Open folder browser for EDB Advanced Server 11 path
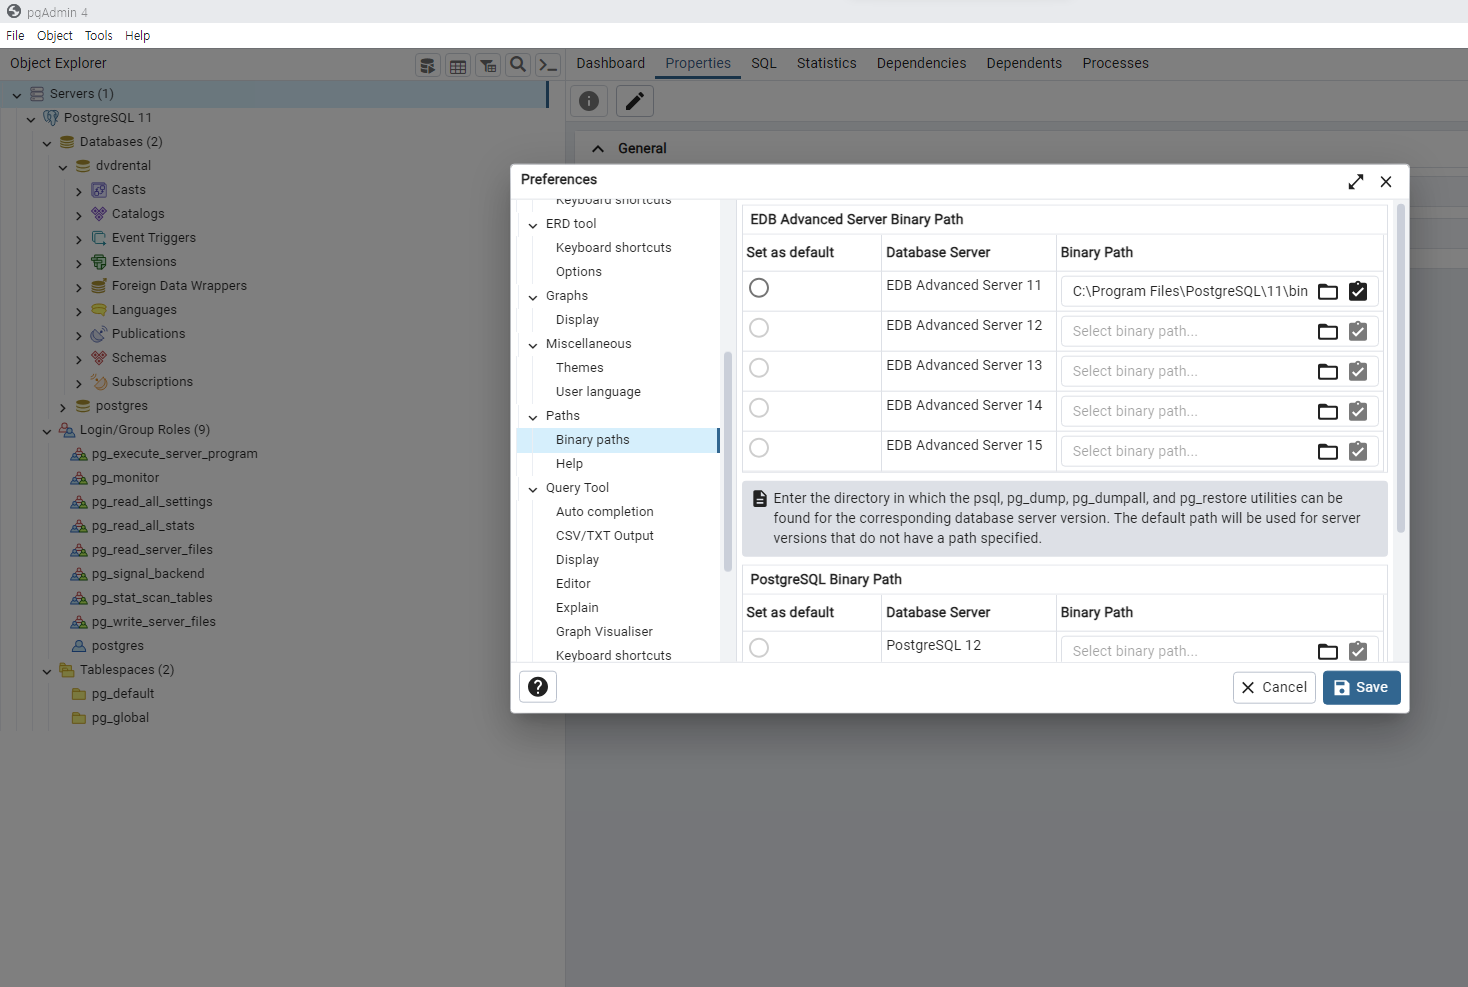The image size is (1468, 987). click(1328, 292)
